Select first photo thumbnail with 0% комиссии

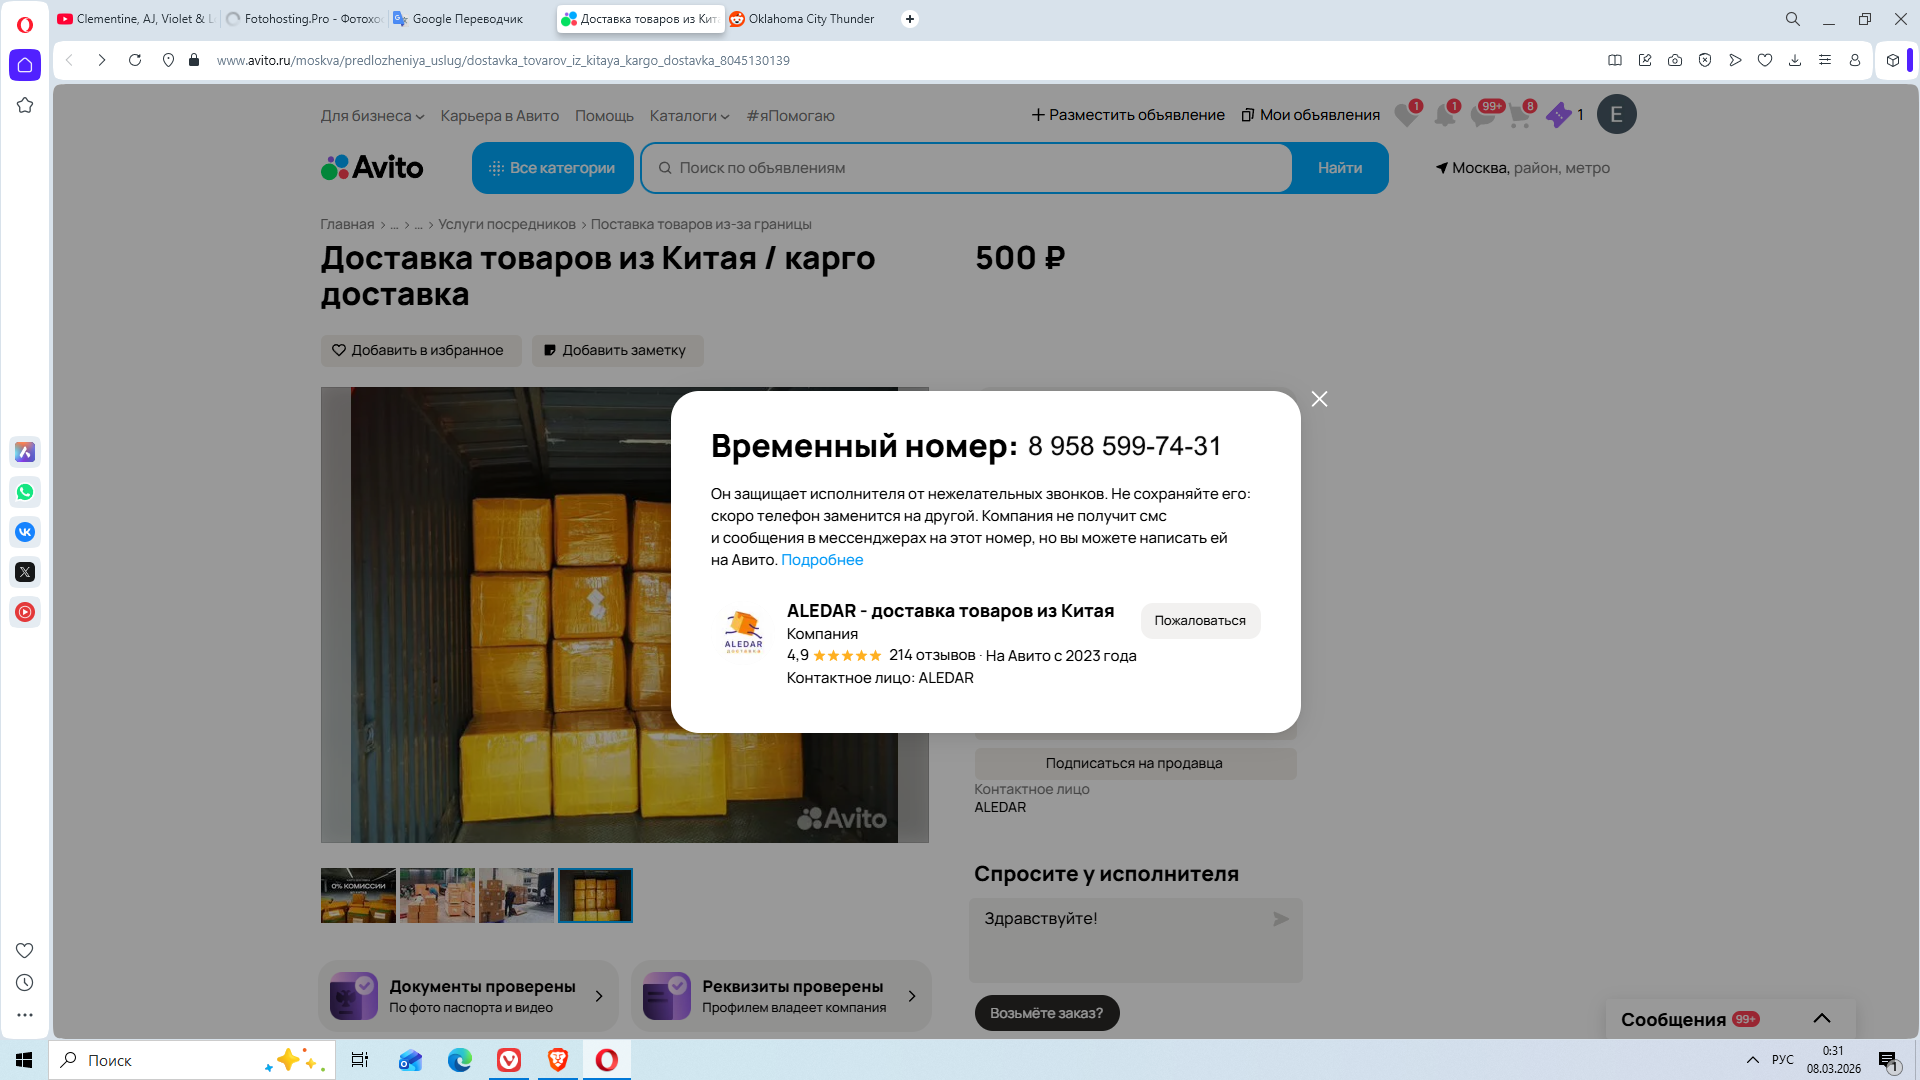pyautogui.click(x=358, y=895)
